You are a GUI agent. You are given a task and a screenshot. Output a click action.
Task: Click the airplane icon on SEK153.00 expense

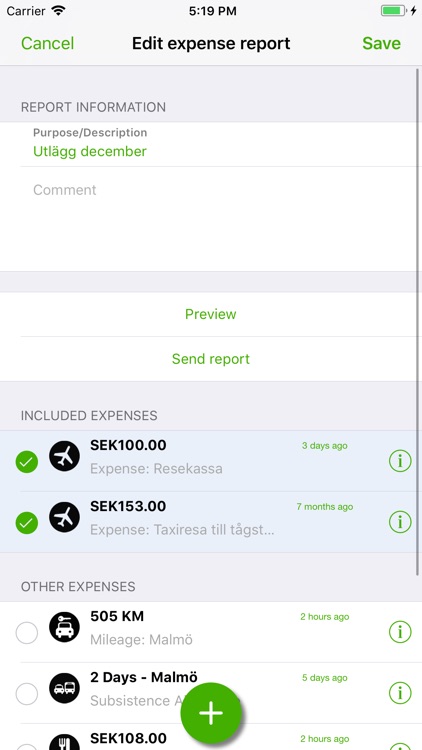[x=65, y=517]
